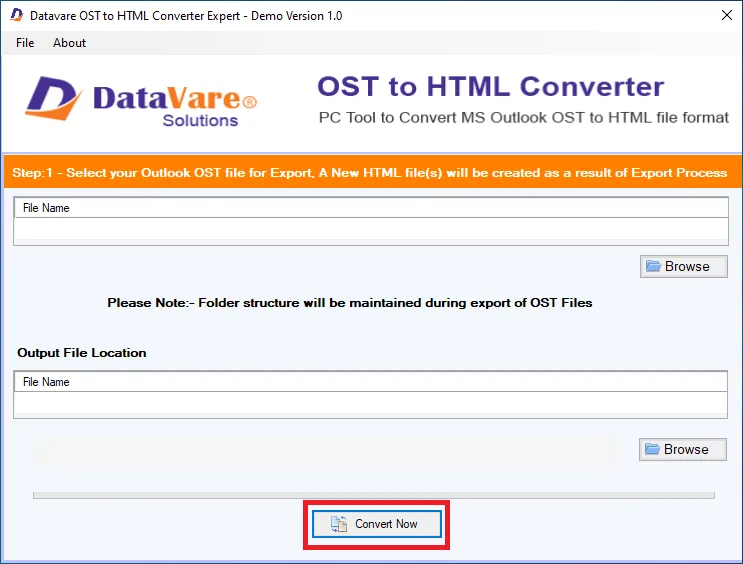Click File Name column header in OST list
The width and height of the screenshot is (743, 564).
pyautogui.click(x=371, y=208)
